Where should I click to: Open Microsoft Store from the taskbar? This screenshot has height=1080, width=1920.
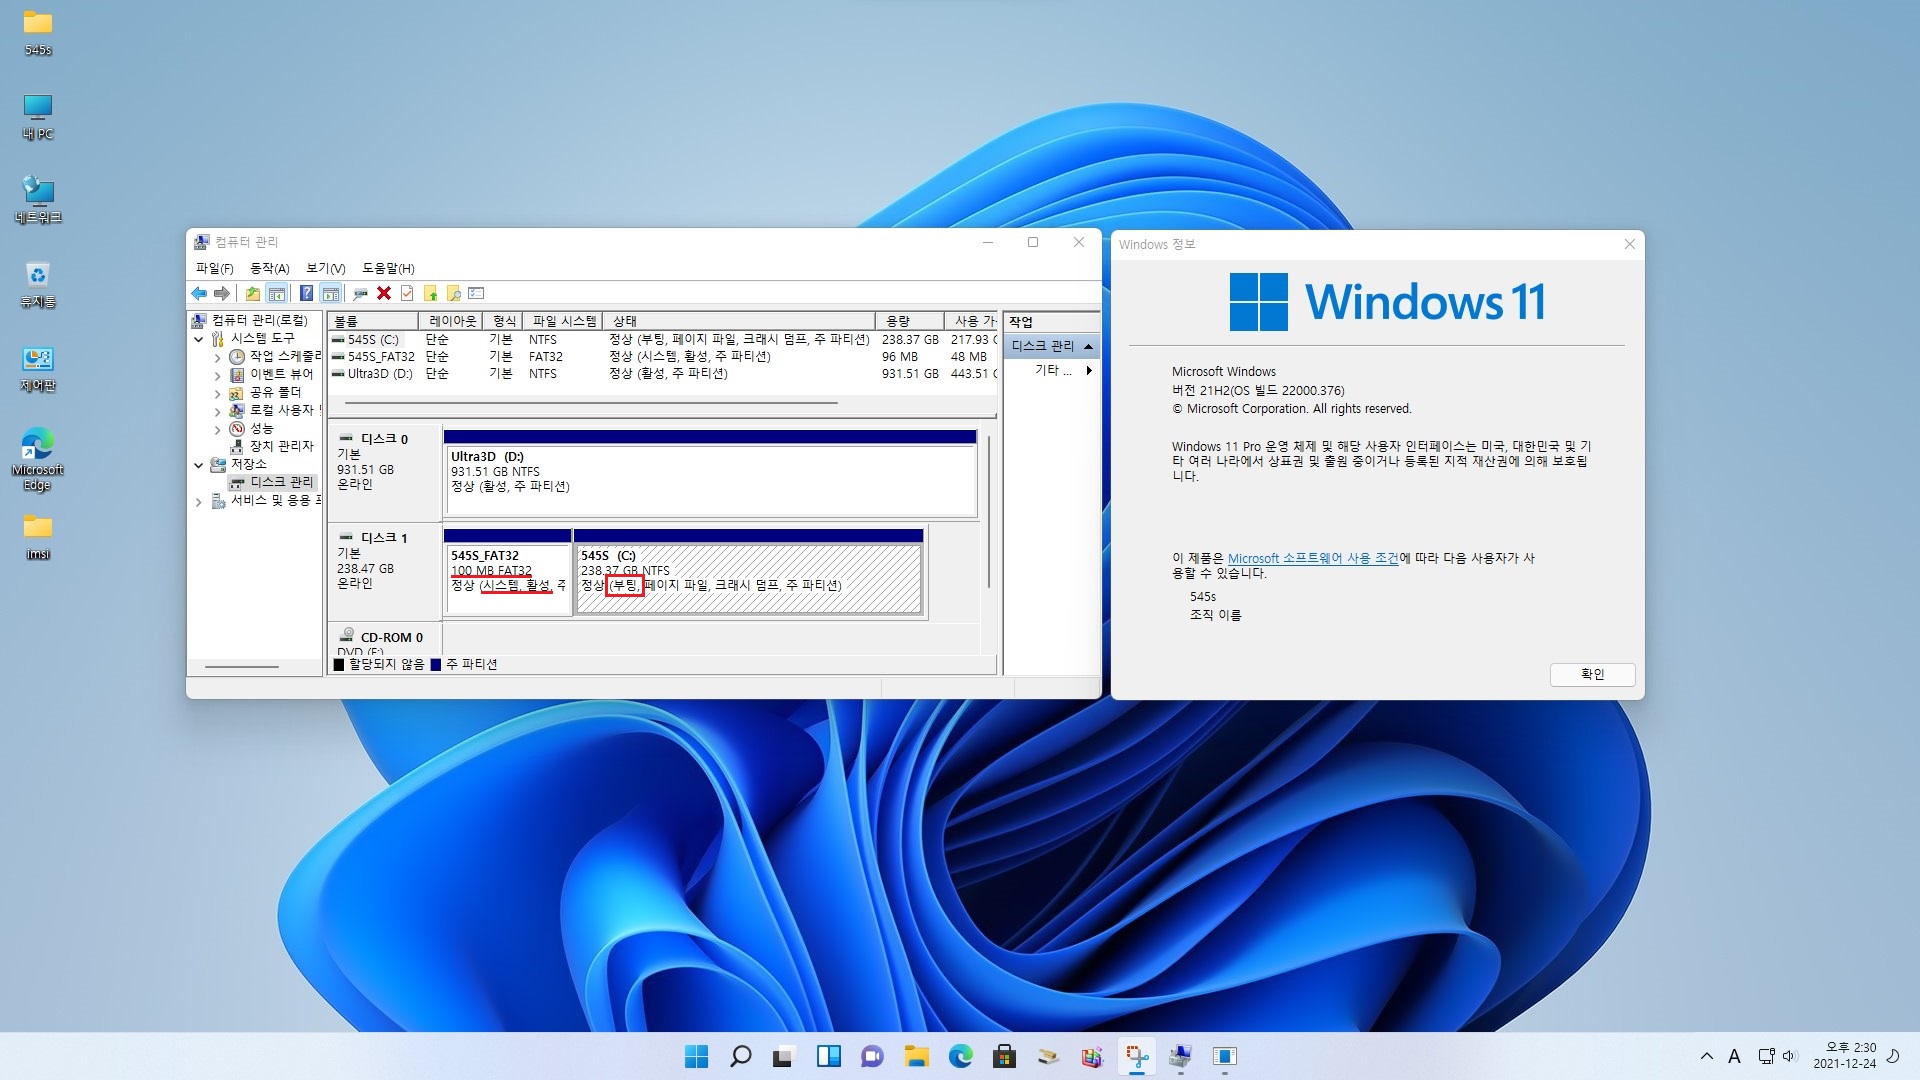pos(1004,1056)
